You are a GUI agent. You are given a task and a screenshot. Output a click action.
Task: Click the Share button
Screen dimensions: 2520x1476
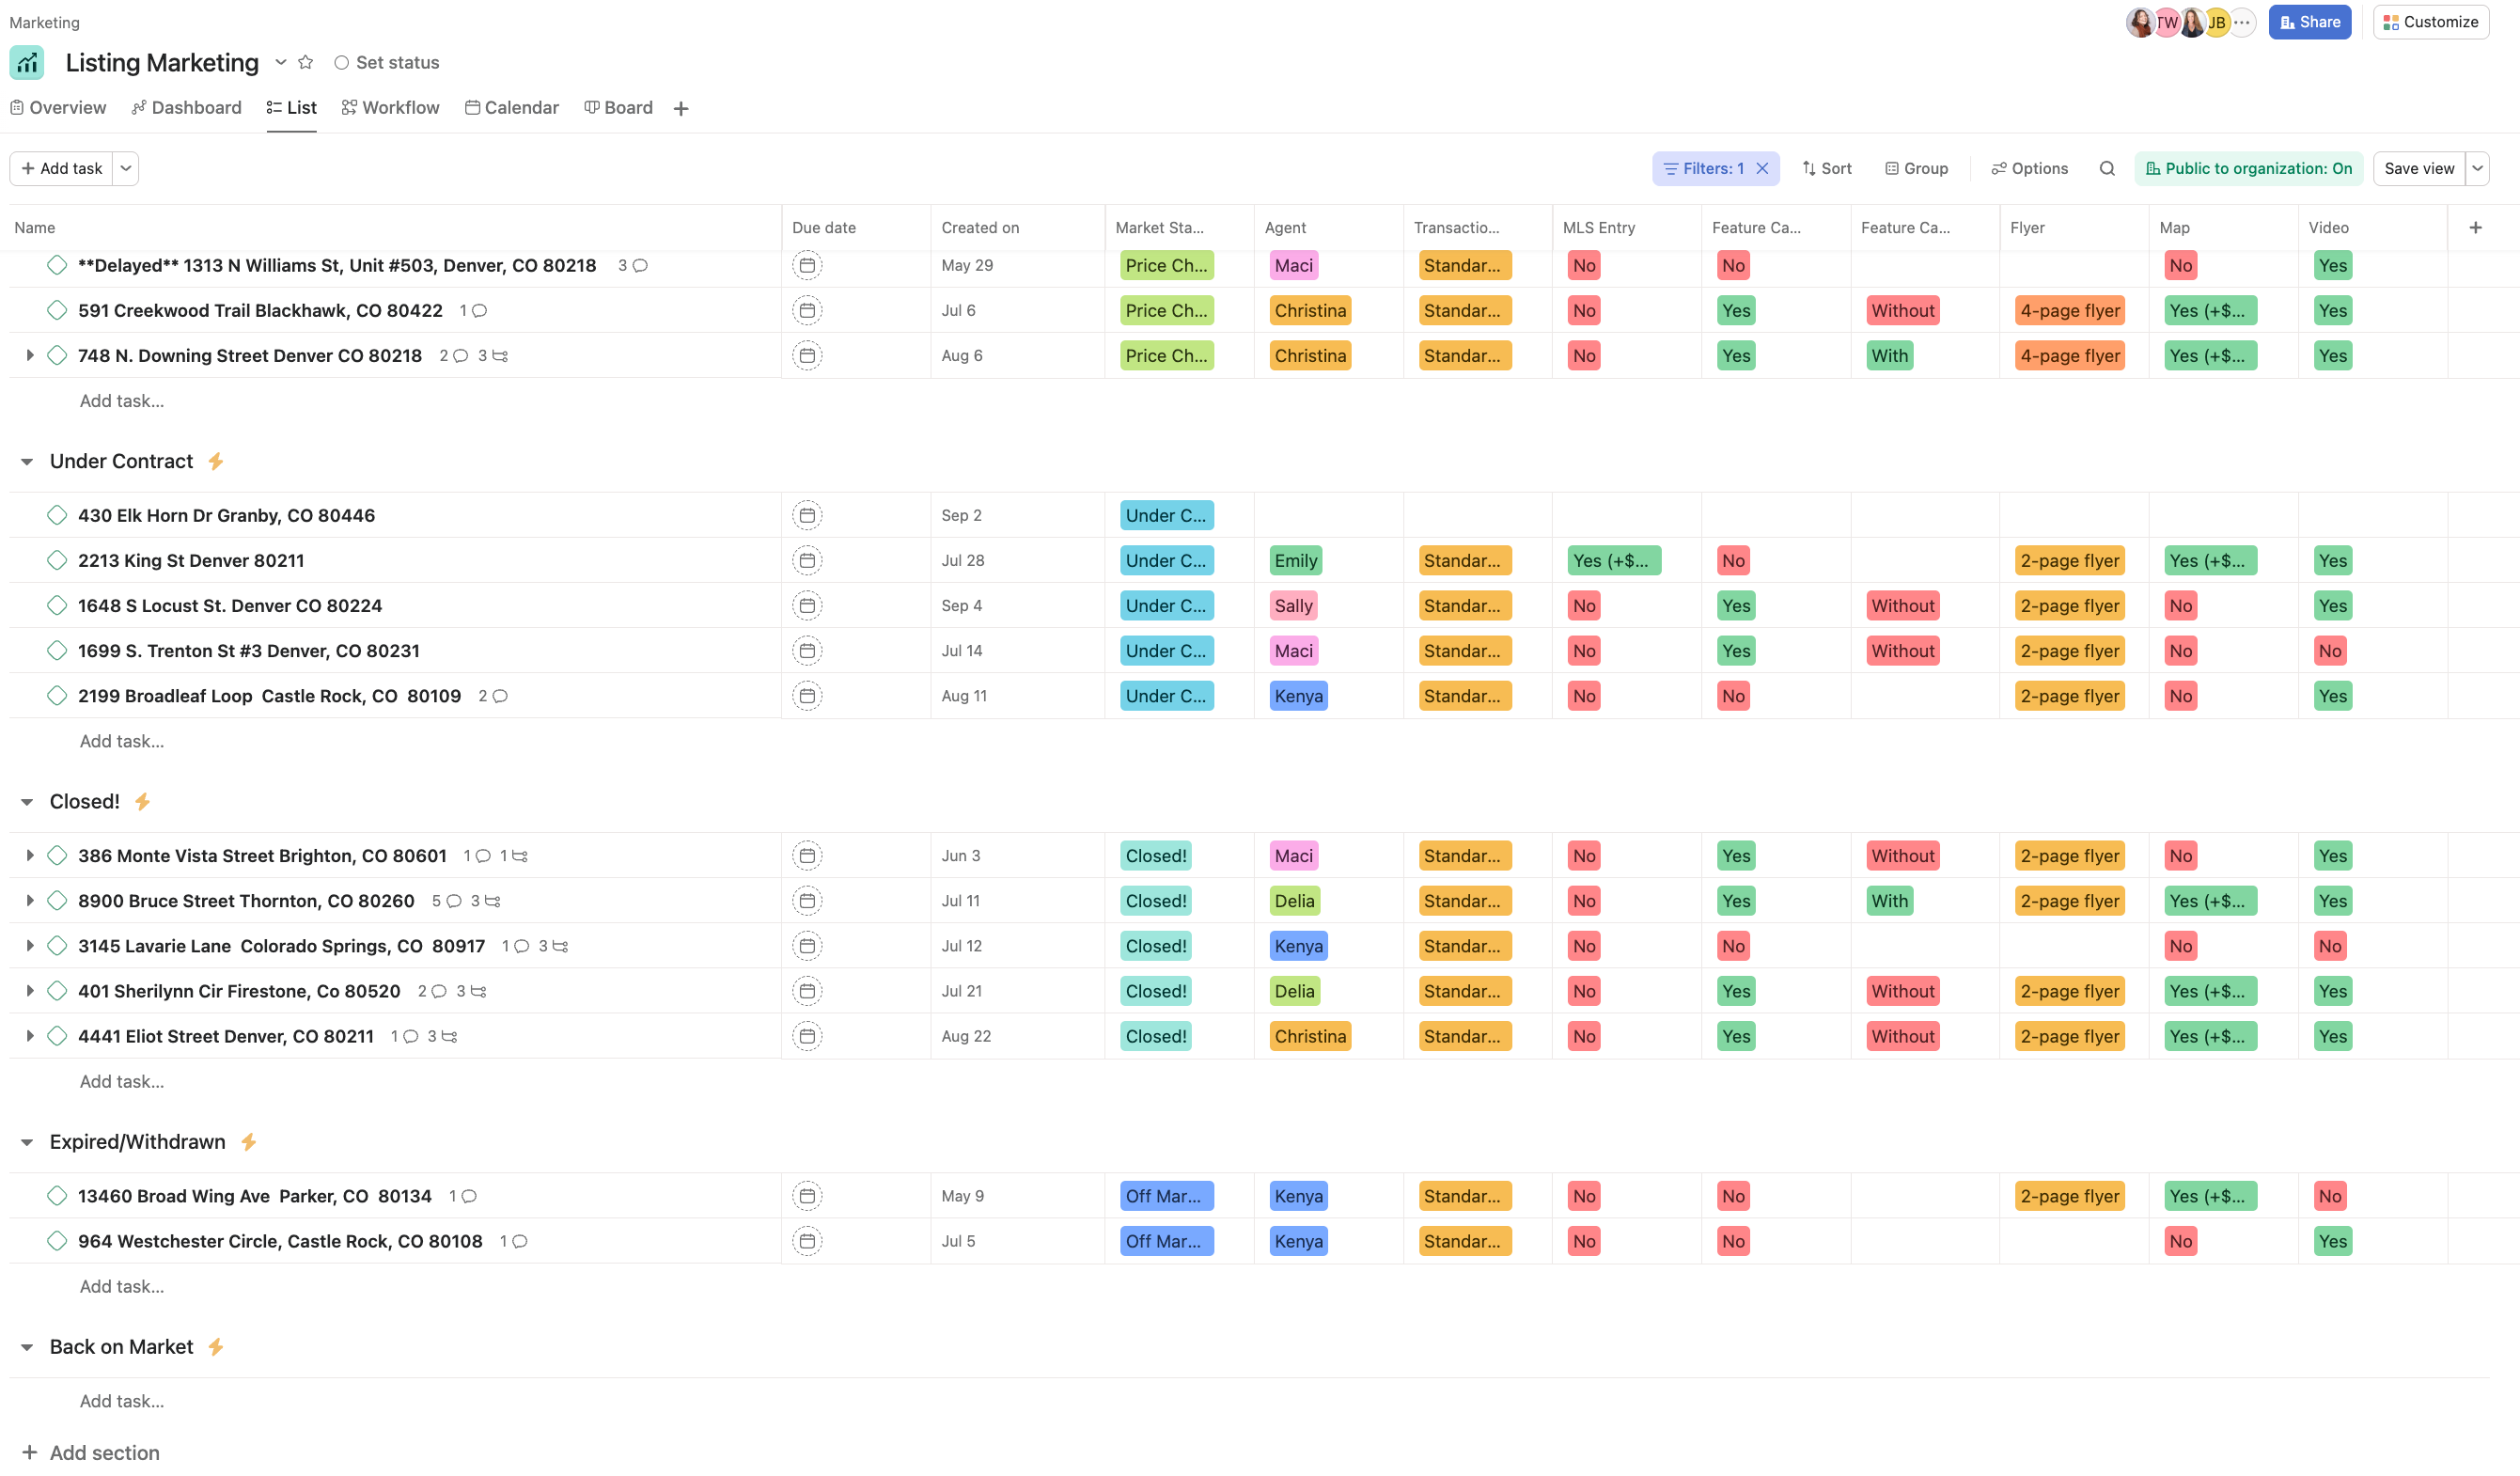pyautogui.click(x=2309, y=21)
